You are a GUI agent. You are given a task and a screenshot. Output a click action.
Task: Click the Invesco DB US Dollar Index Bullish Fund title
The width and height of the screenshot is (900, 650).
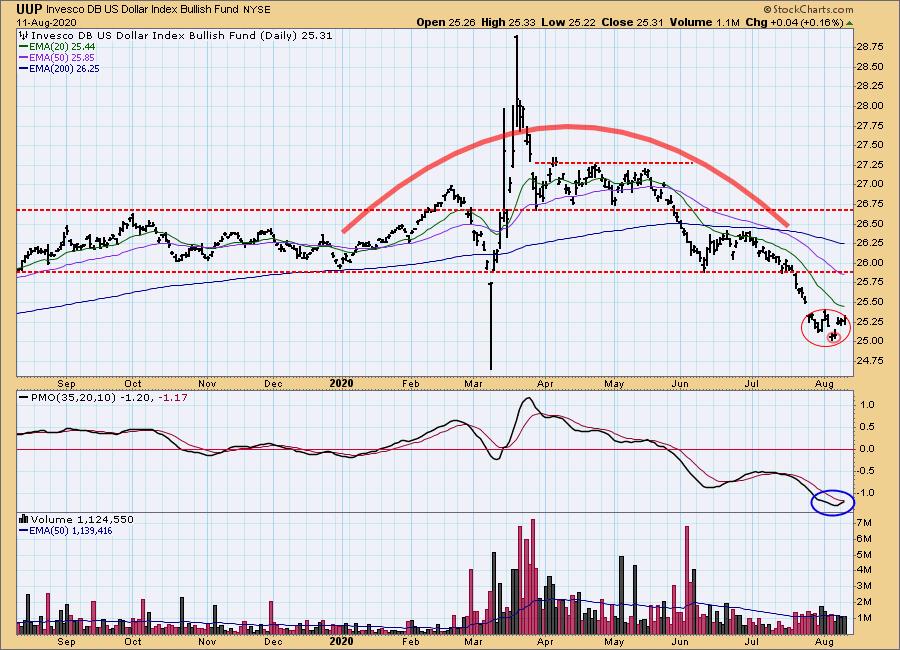(143, 10)
